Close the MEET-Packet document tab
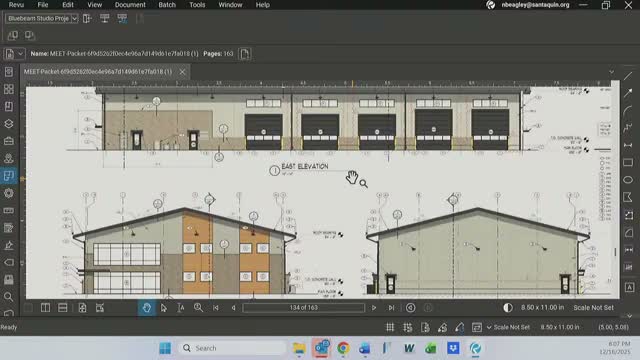640x360 pixels. [182, 72]
